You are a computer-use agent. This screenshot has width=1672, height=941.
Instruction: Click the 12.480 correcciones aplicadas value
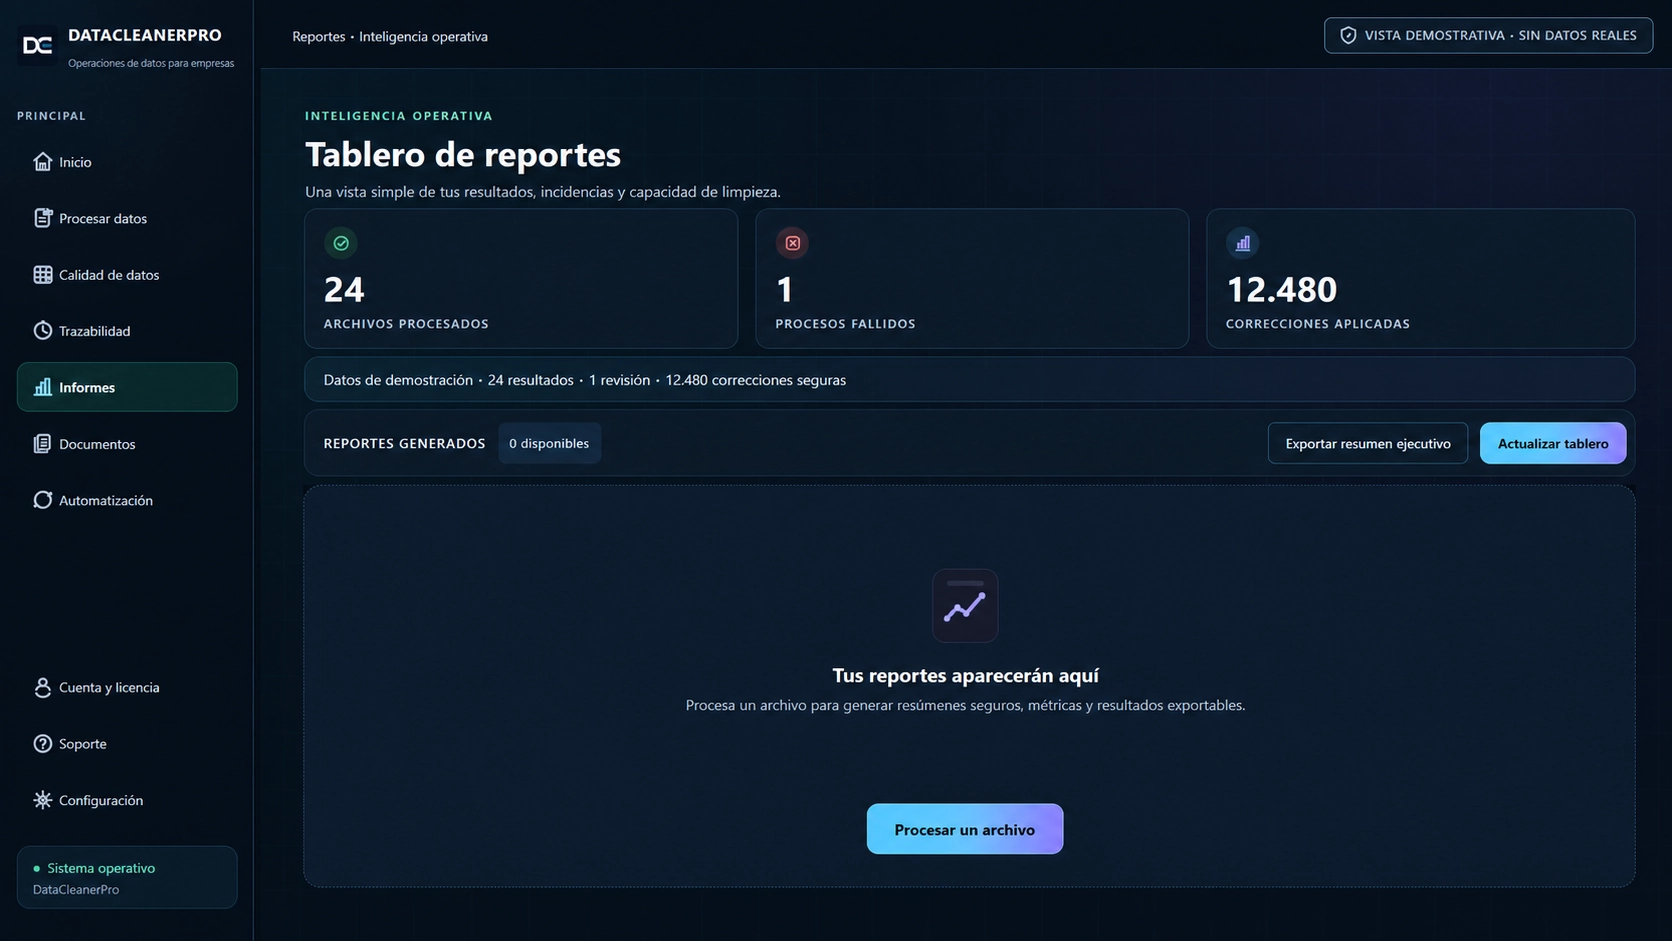click(1282, 290)
